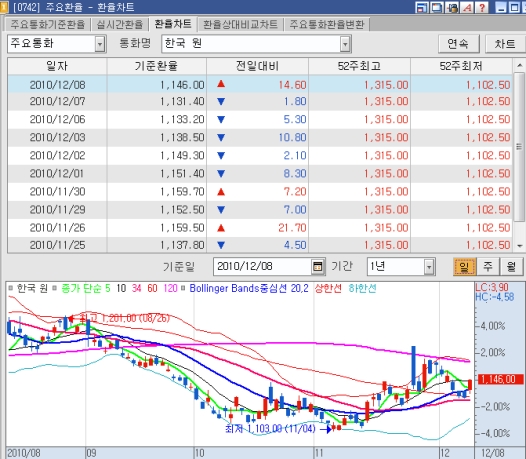This screenshot has width=526, height=459.
Task: Click the 연속 button
Action: (x=459, y=44)
